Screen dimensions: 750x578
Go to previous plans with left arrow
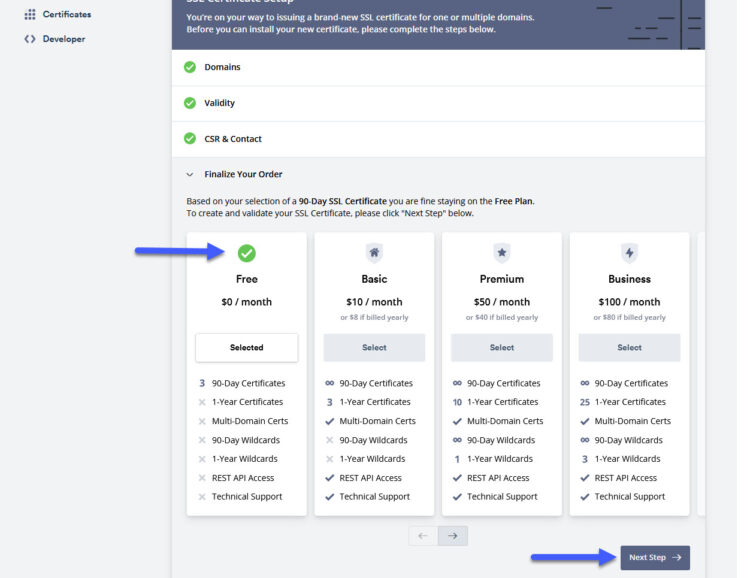click(423, 536)
